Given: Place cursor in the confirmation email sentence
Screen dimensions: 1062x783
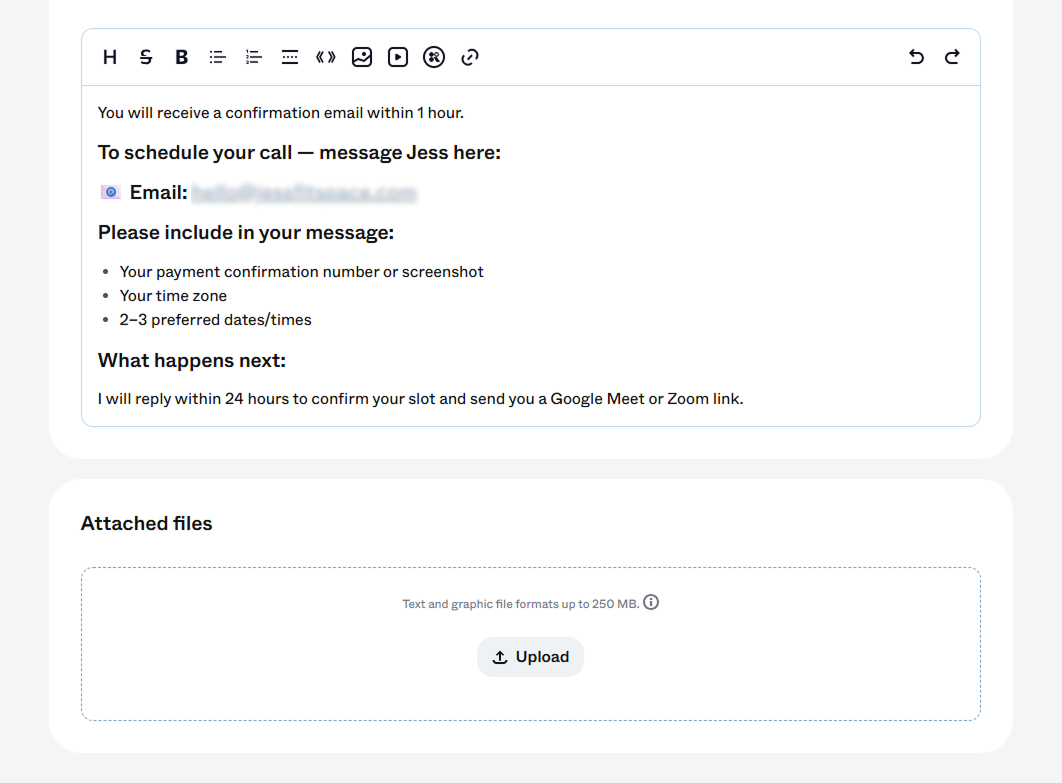Looking at the screenshot, I should (x=280, y=113).
